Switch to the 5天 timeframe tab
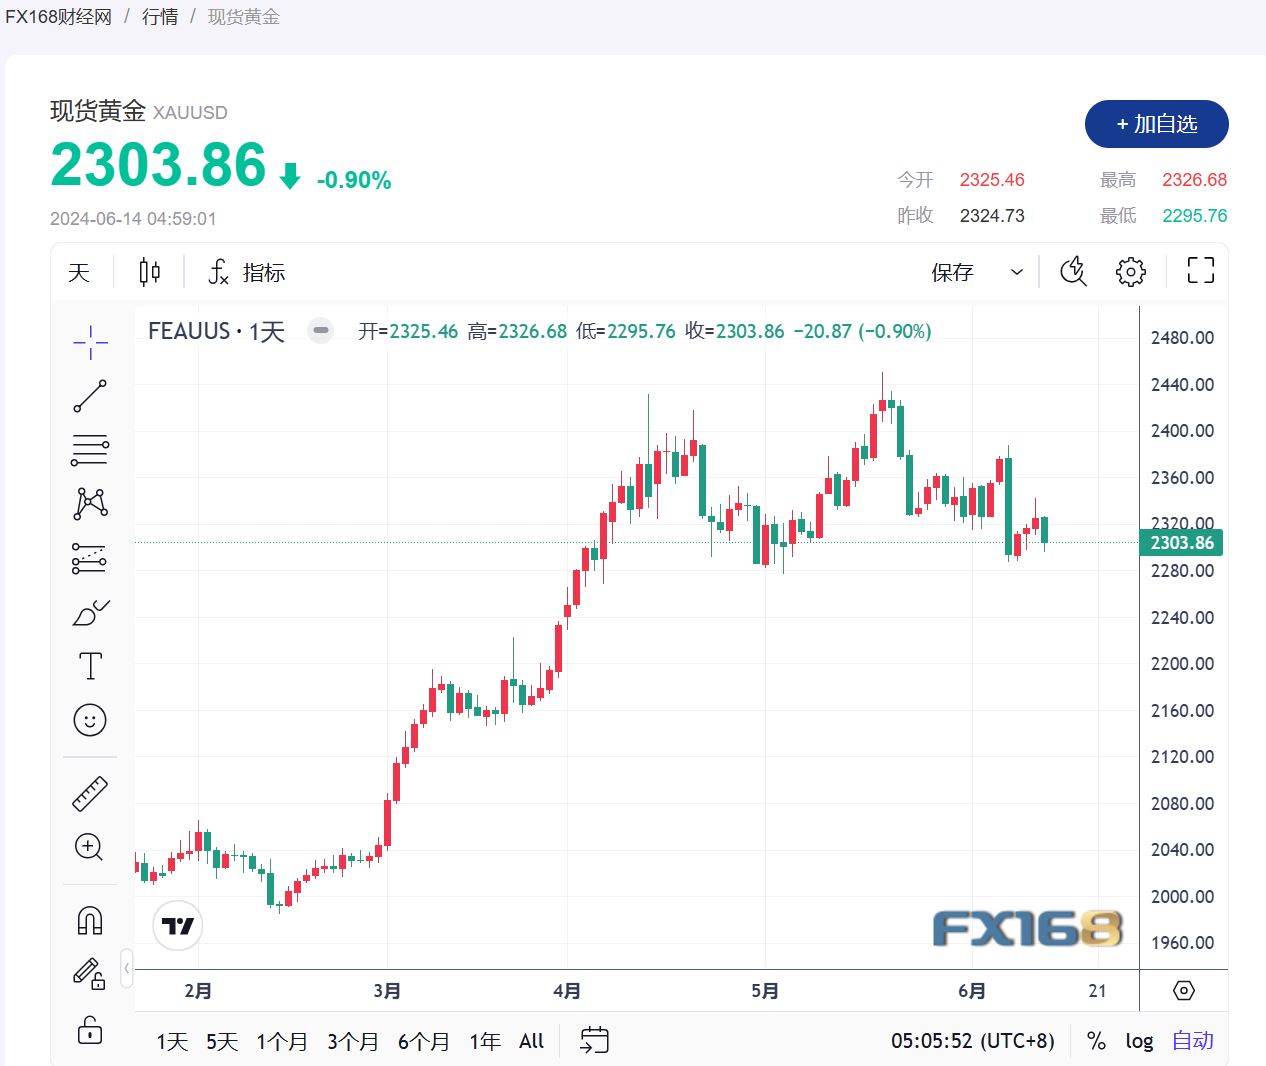The image size is (1266, 1066). pos(221,1041)
